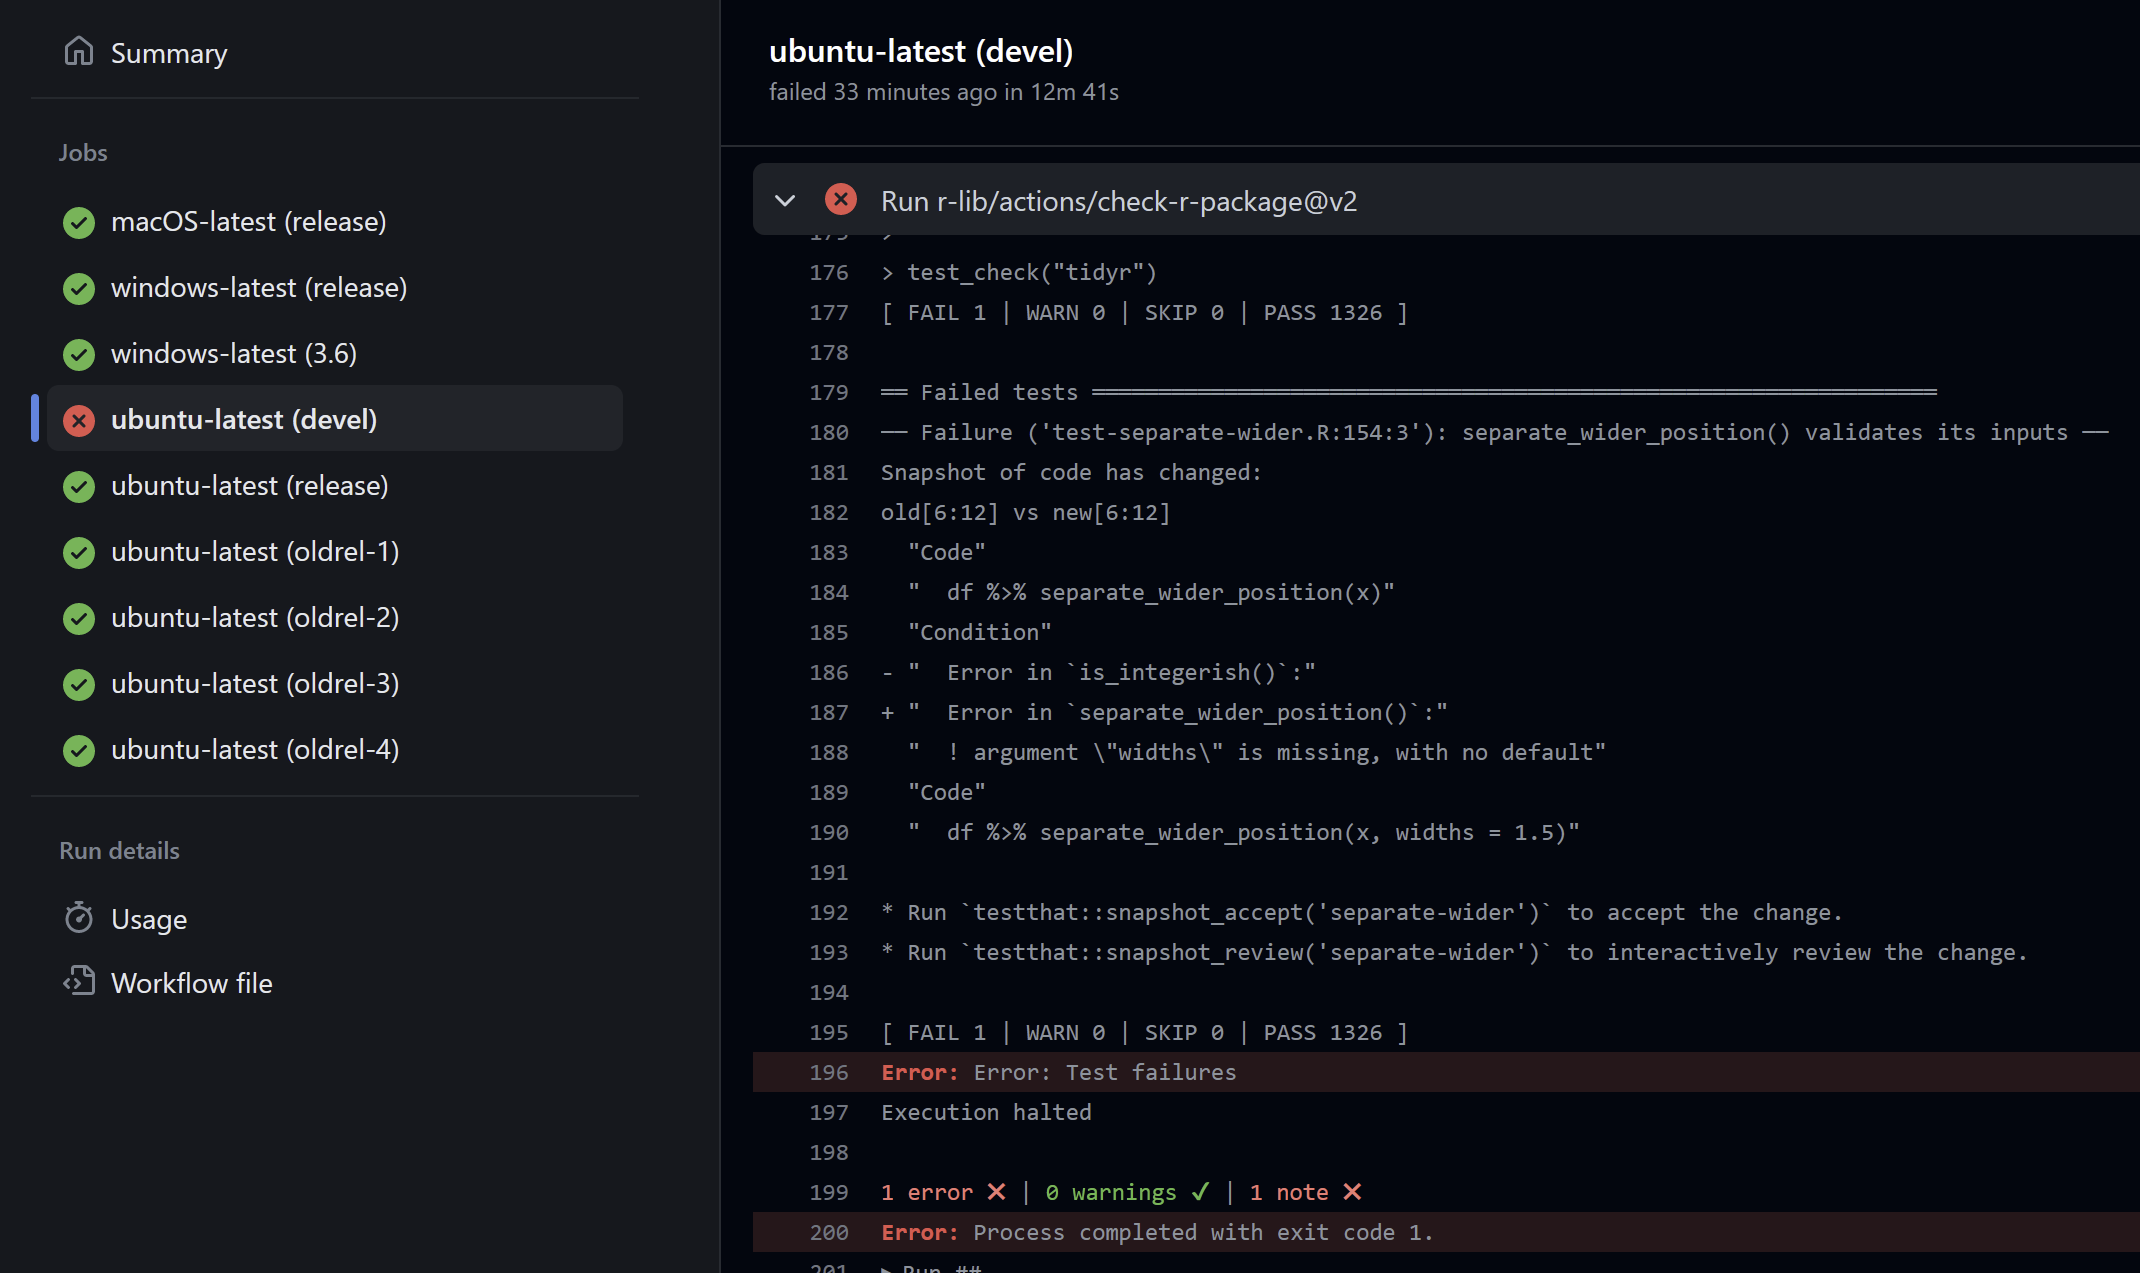Click the green check icon for macOS-latest (release)

(x=79, y=222)
